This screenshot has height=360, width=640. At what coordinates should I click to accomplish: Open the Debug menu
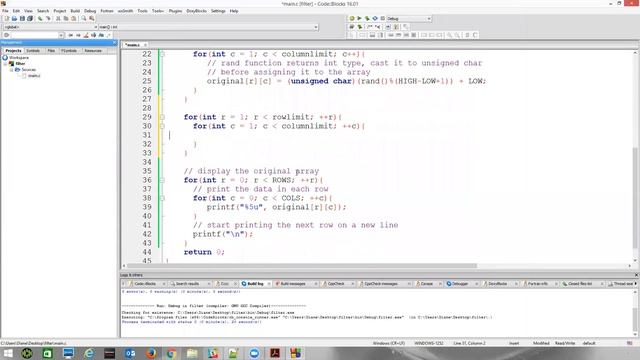[90, 11]
